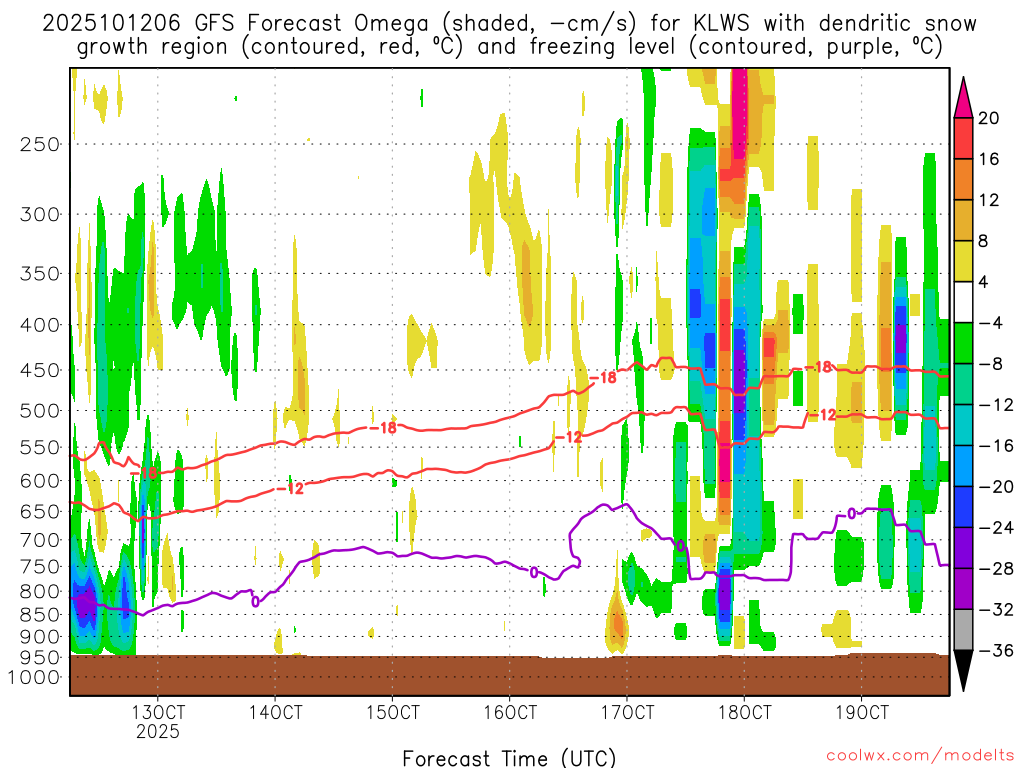Click the 250 pressure level label
This screenshot has width=1024, height=768.
[x=38, y=144]
